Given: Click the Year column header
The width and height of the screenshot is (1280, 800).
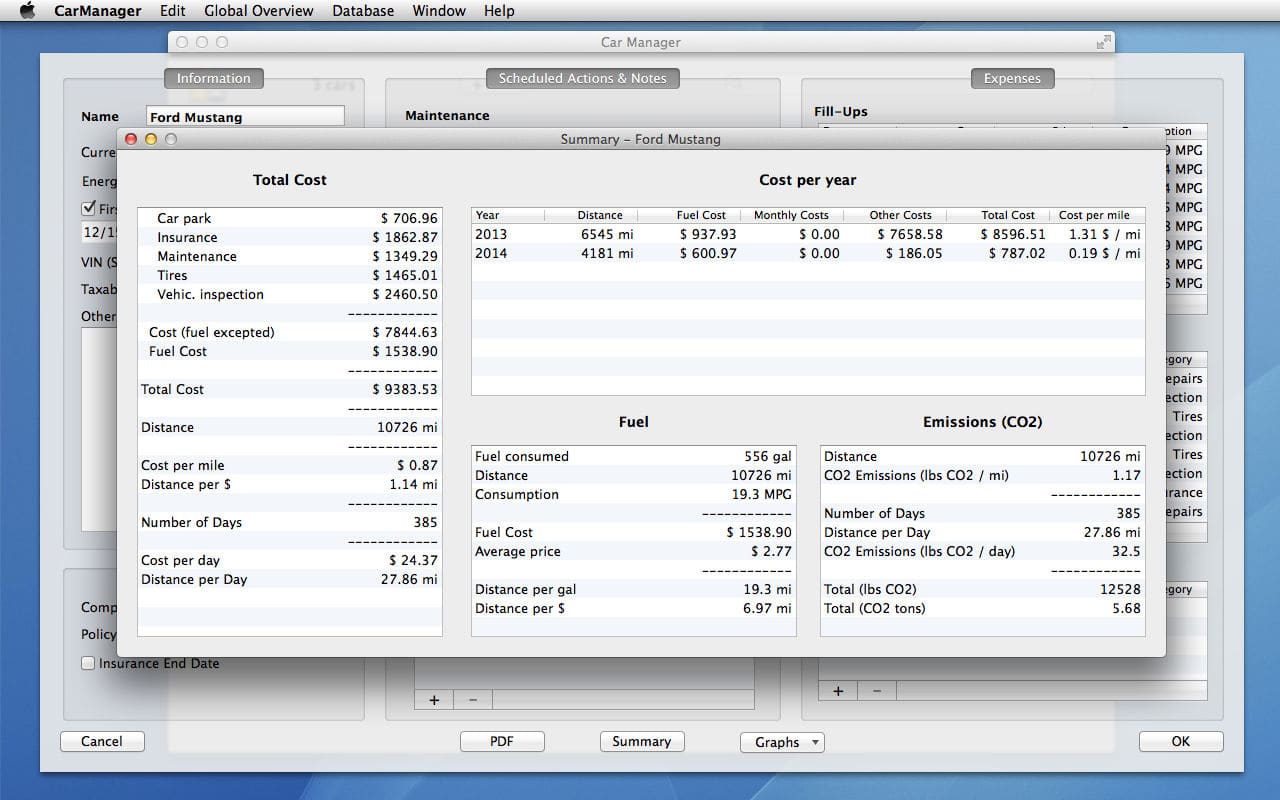Looking at the screenshot, I should click(x=508, y=215).
